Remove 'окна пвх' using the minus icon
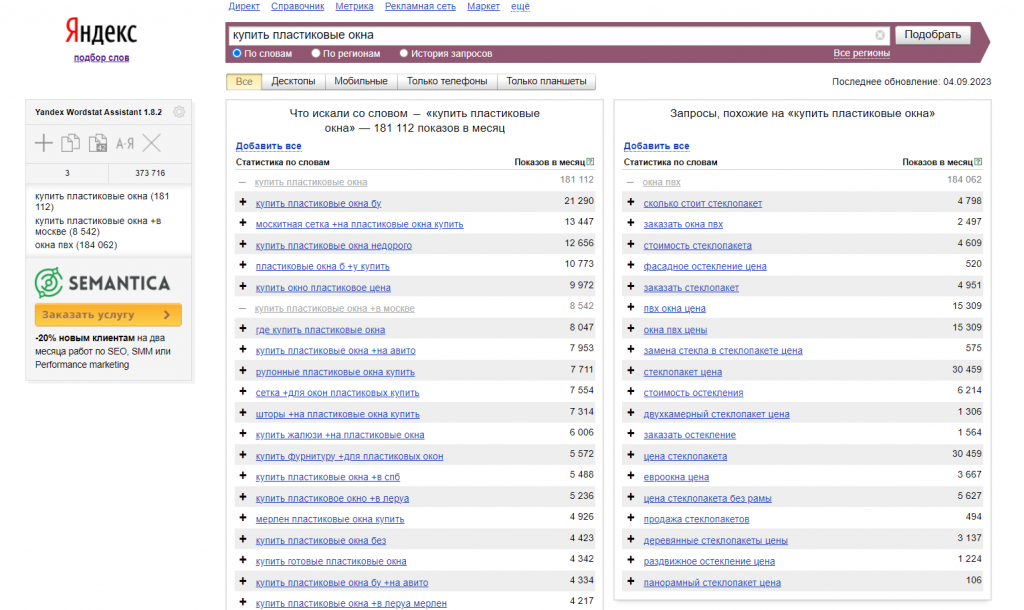The height and width of the screenshot is (610, 1024). point(630,182)
